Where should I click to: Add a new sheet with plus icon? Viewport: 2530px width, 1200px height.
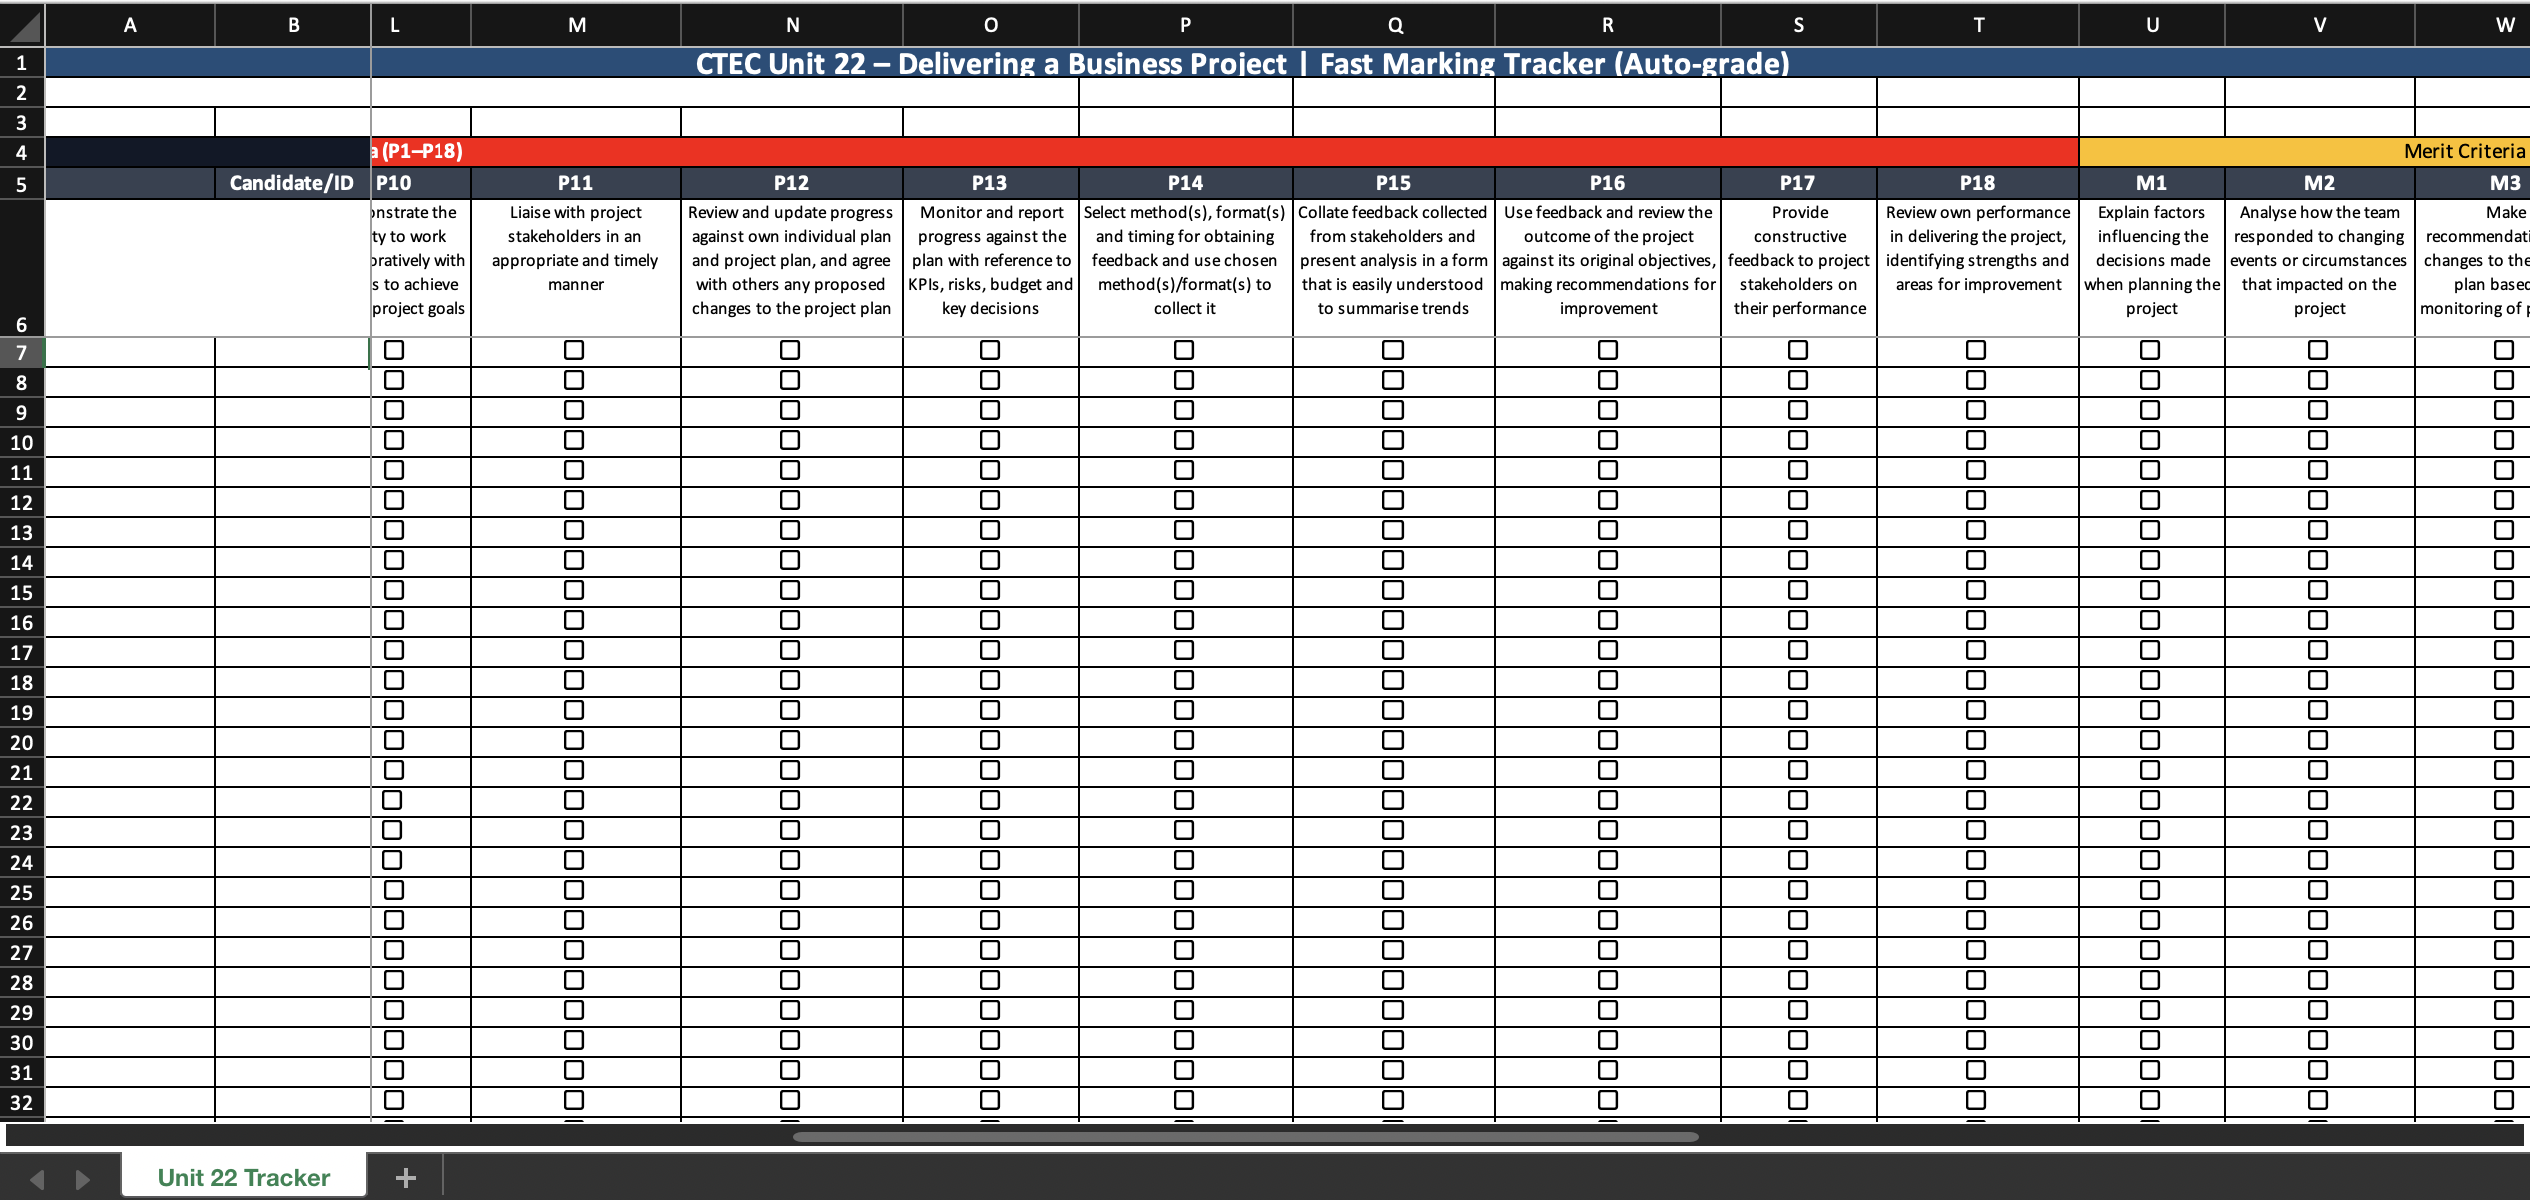tap(405, 1178)
